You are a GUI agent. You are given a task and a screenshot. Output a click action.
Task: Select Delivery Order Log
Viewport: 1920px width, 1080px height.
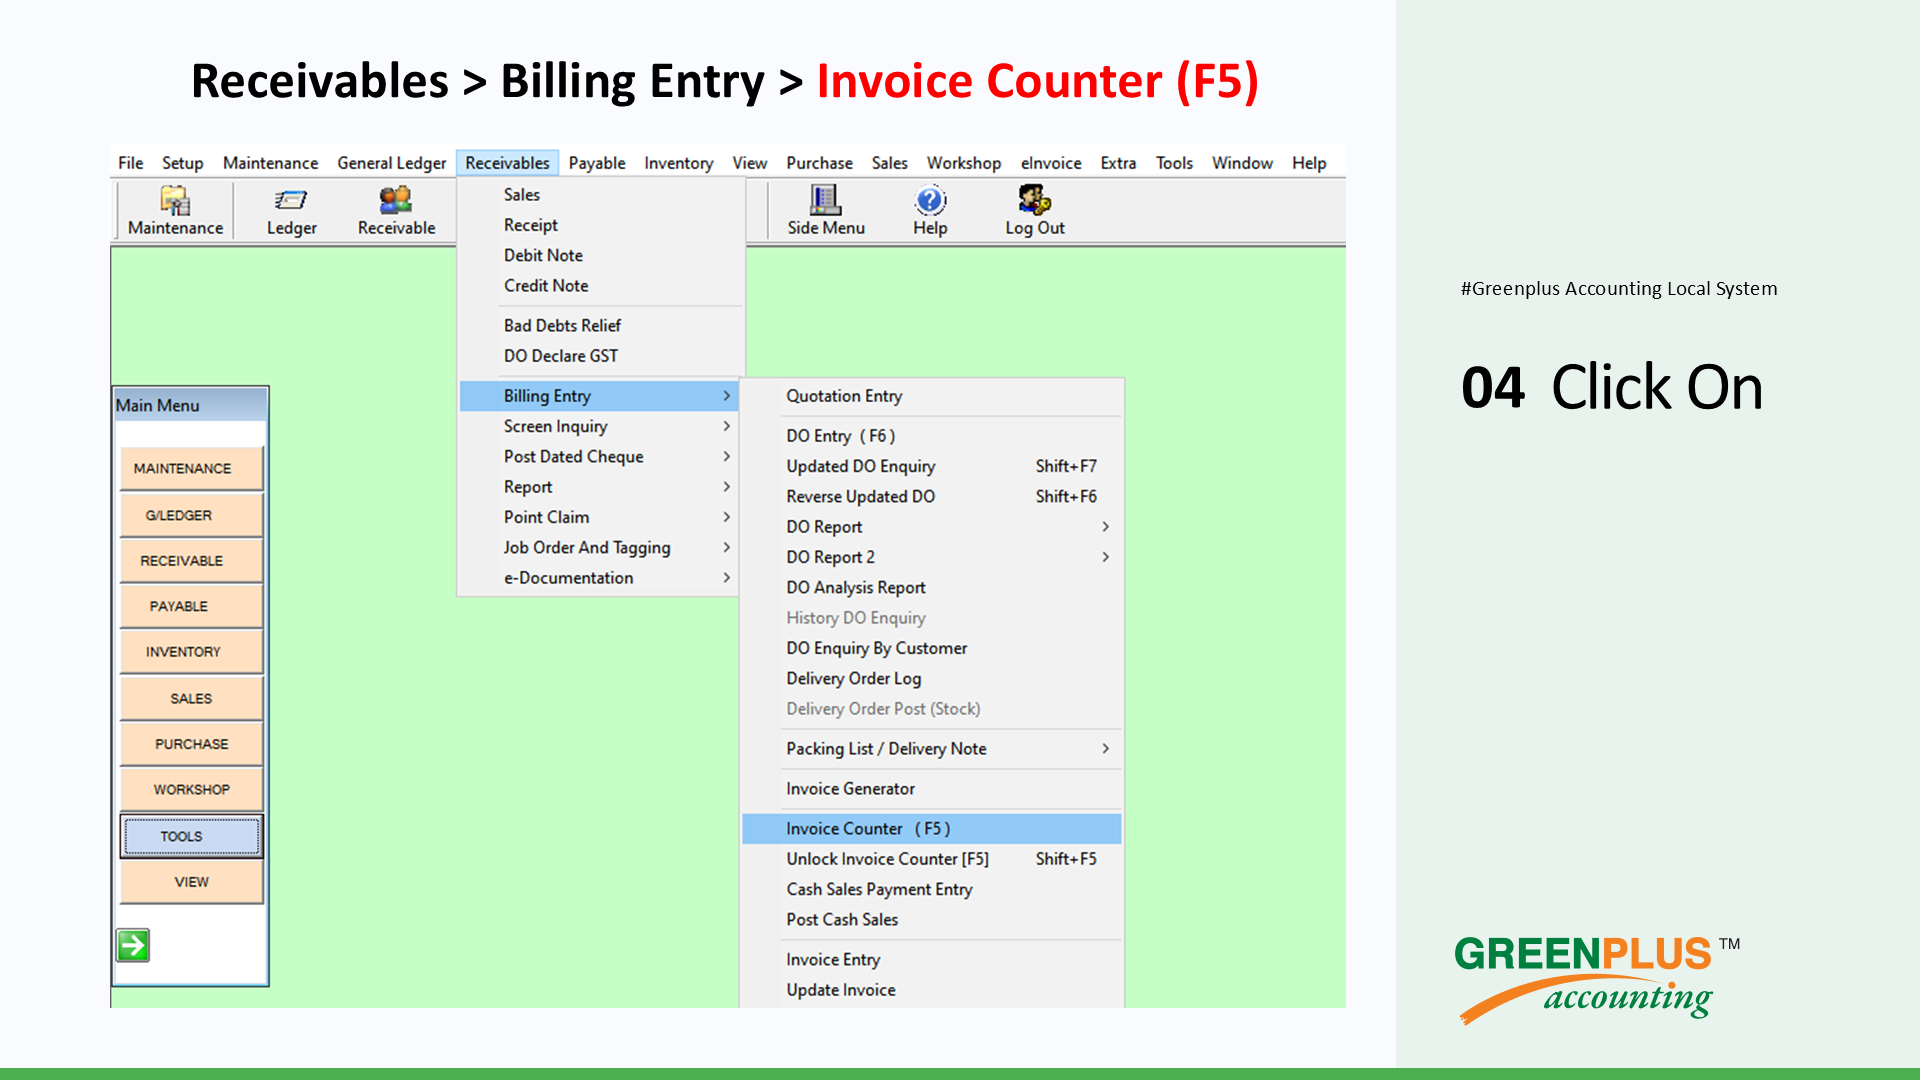[x=932, y=679]
